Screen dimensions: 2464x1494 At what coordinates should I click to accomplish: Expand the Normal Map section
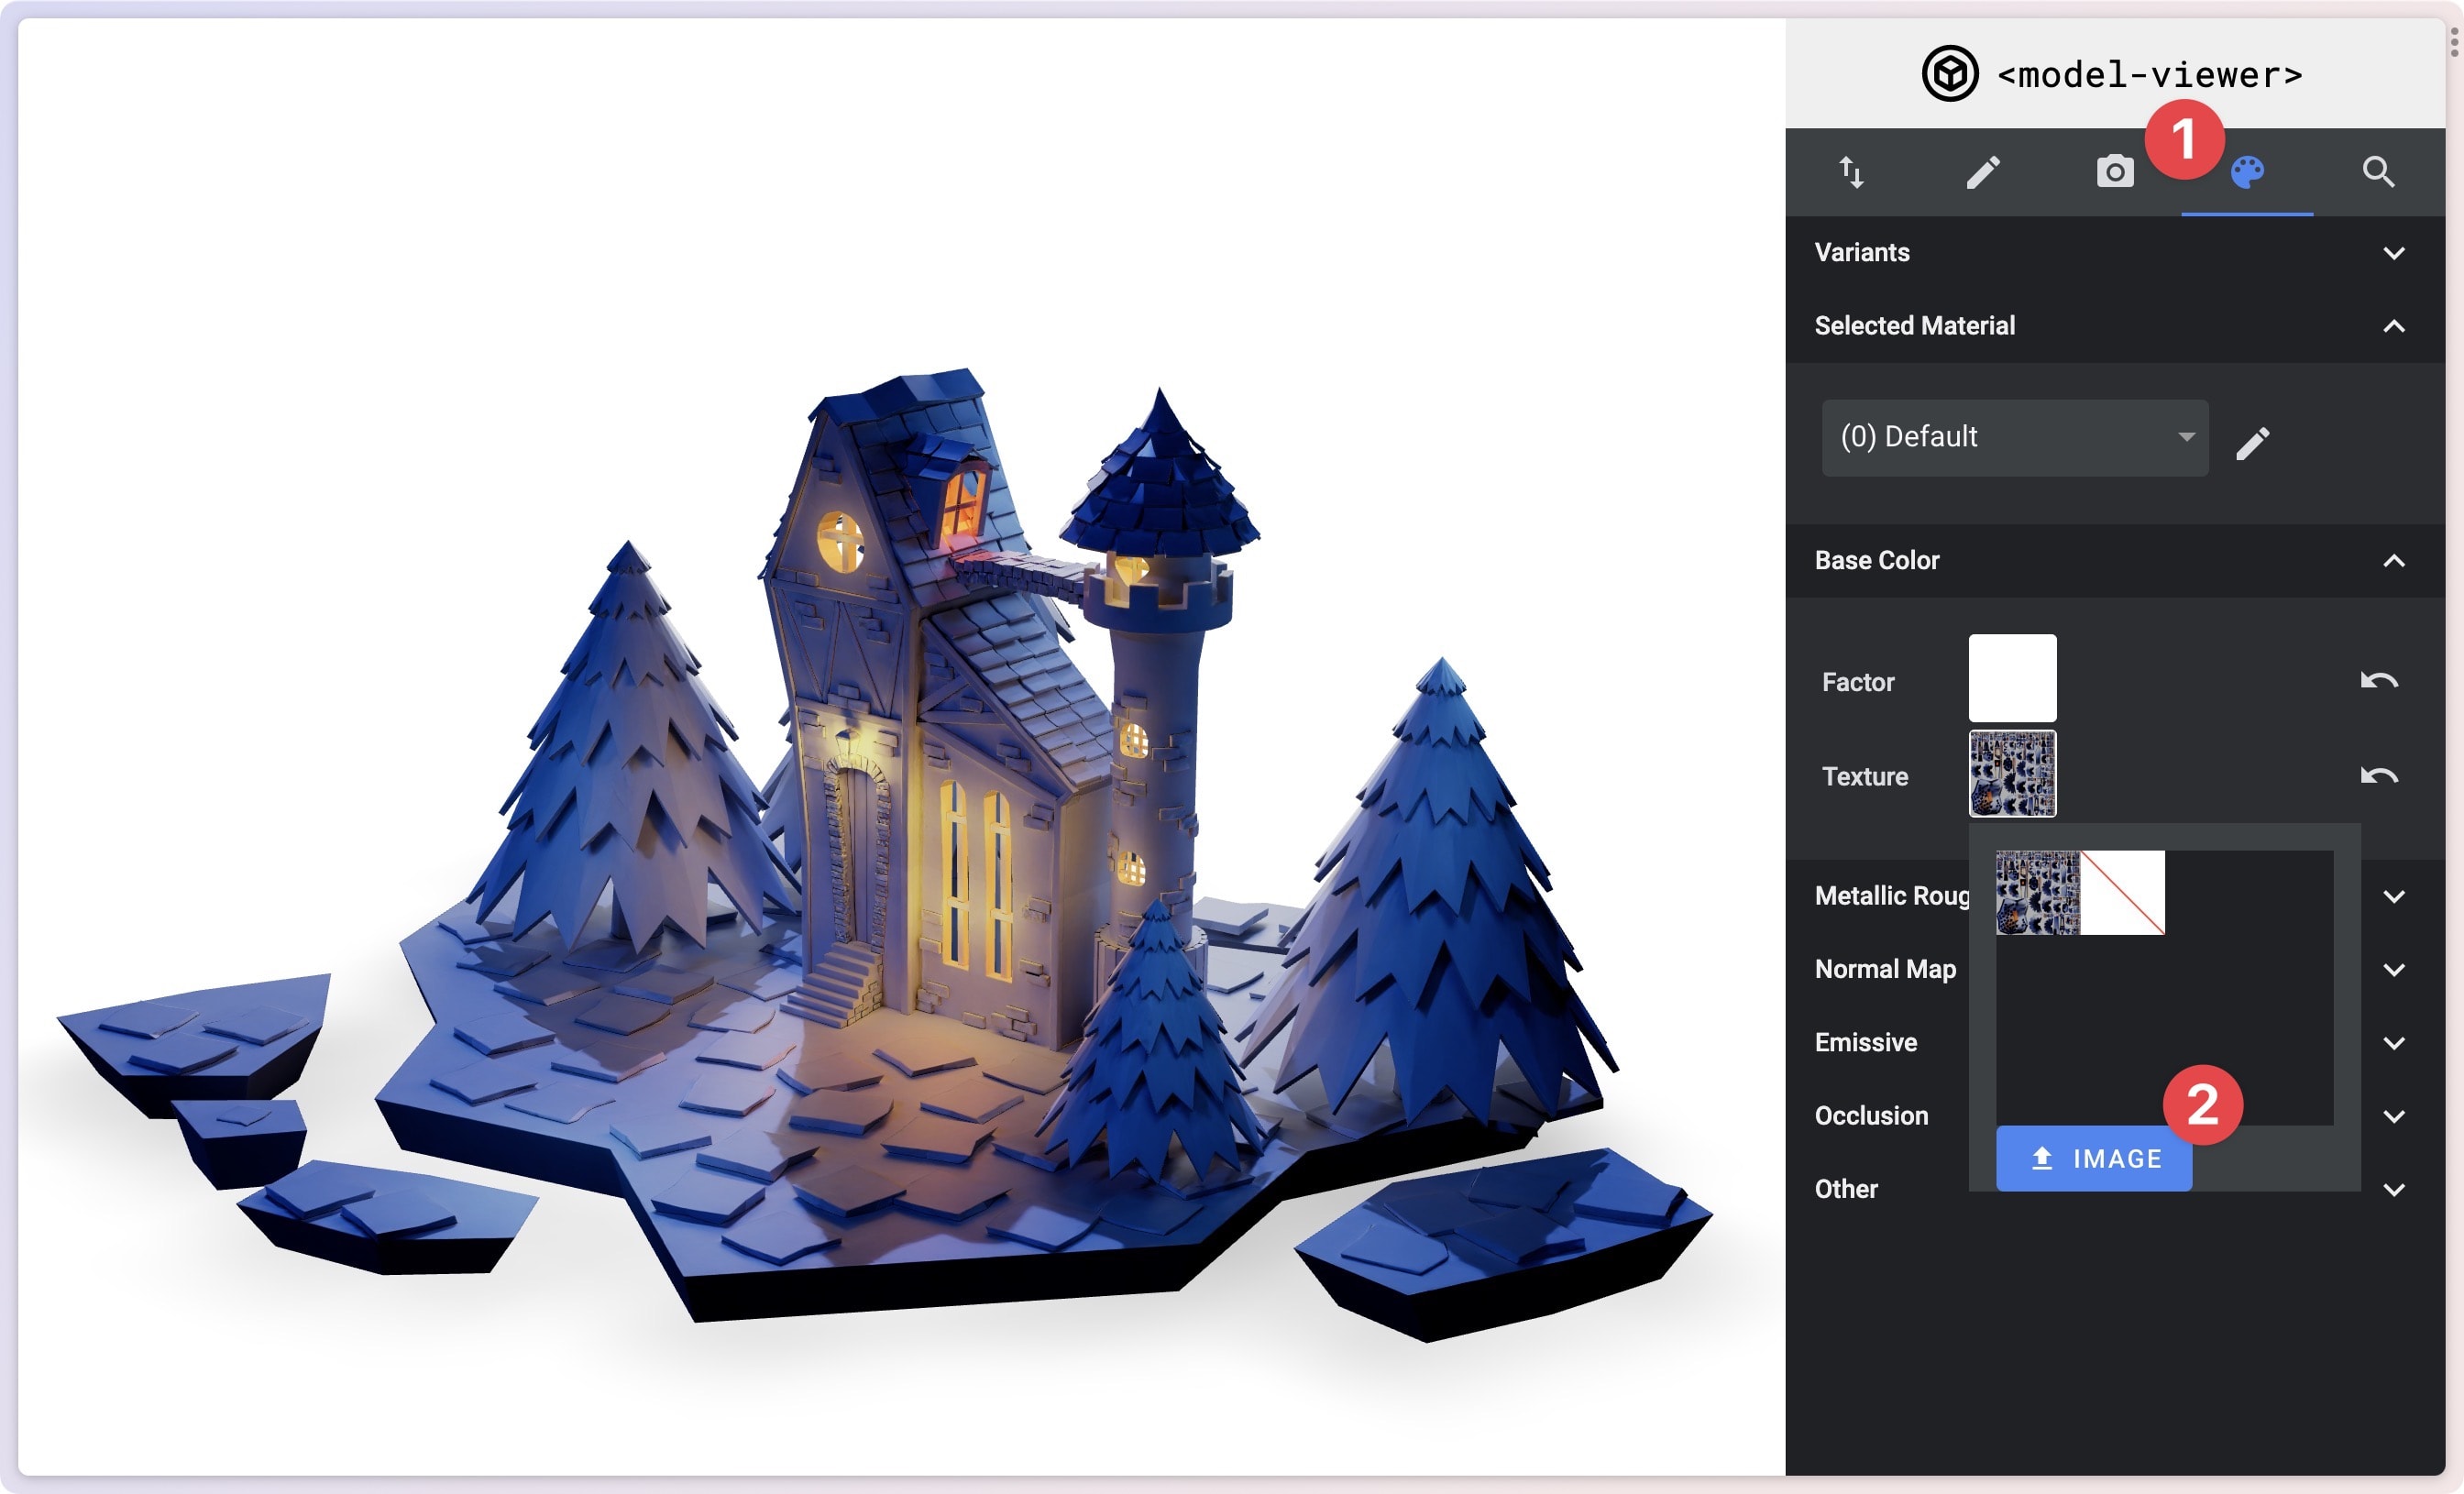(2394, 970)
